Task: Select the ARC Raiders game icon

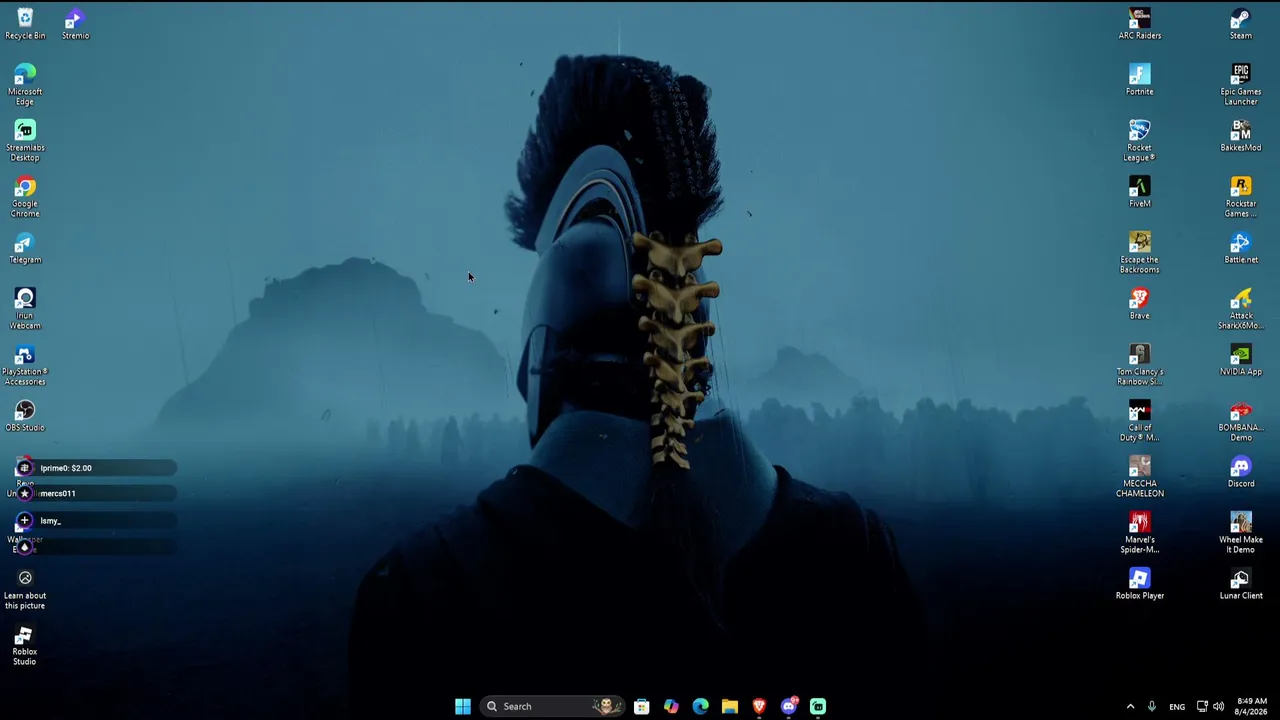Action: click(x=1140, y=24)
